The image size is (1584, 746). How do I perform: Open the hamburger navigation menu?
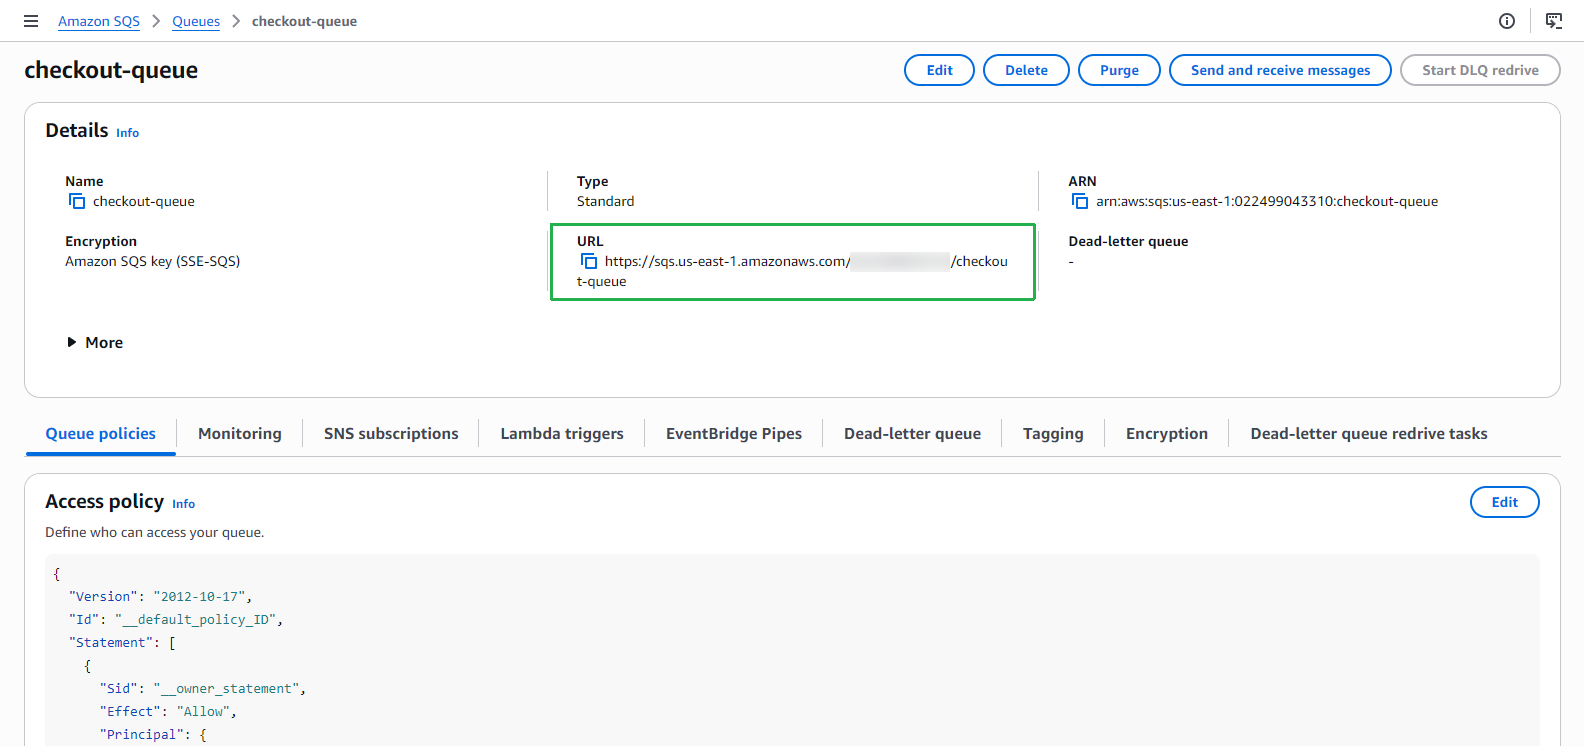coord(31,21)
